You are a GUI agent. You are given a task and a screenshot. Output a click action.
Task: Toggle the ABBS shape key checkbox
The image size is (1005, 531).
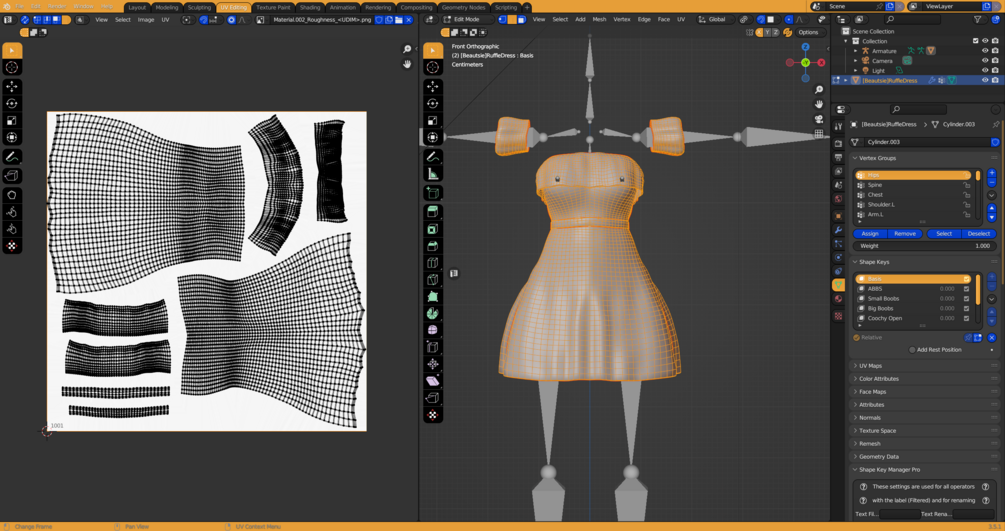click(x=966, y=289)
